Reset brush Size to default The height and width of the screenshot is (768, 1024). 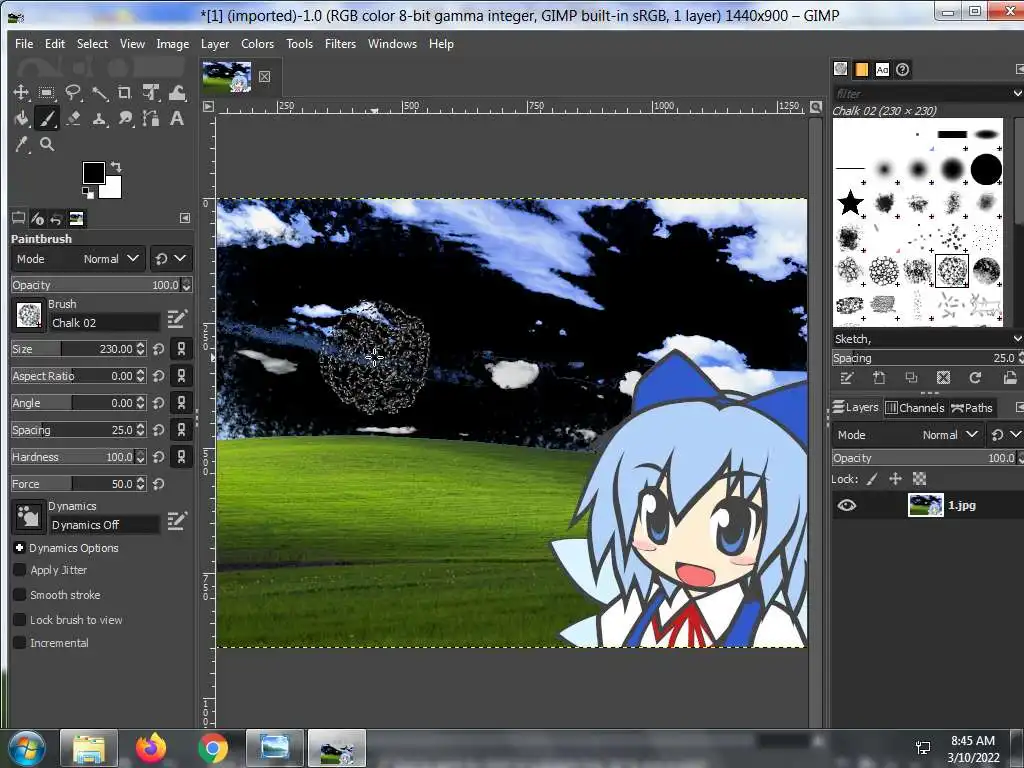159,349
